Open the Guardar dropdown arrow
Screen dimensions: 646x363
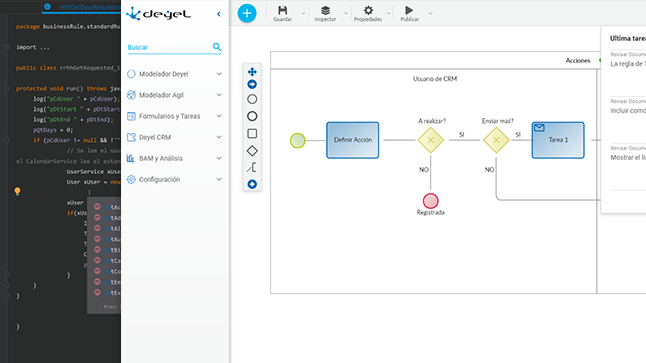(303, 13)
